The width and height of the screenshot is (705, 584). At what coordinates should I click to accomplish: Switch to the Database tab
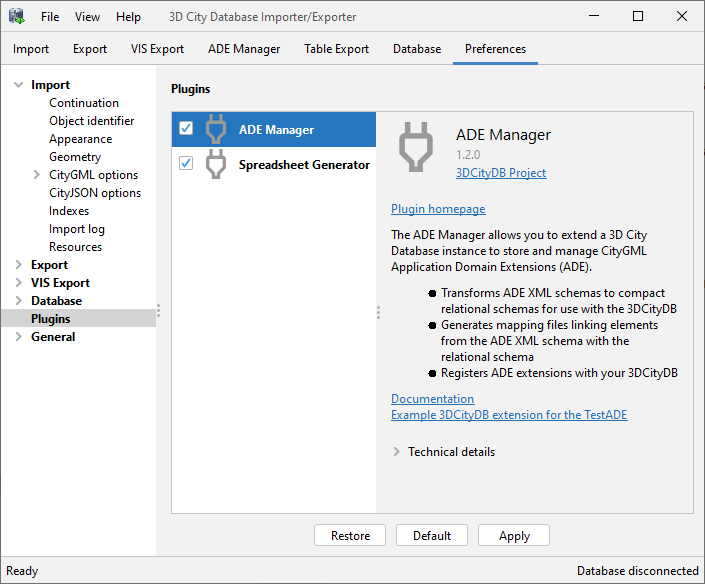(x=417, y=49)
